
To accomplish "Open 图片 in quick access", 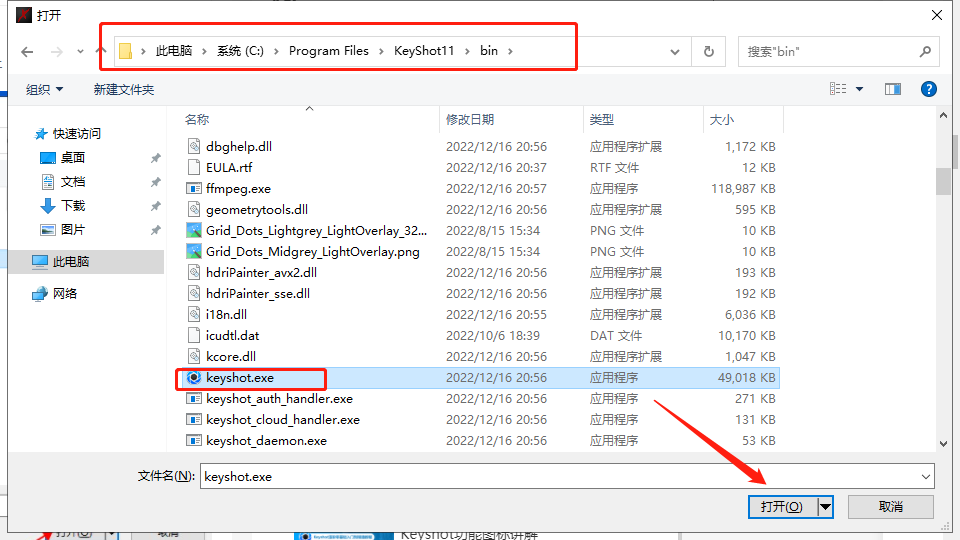I will (73, 230).
